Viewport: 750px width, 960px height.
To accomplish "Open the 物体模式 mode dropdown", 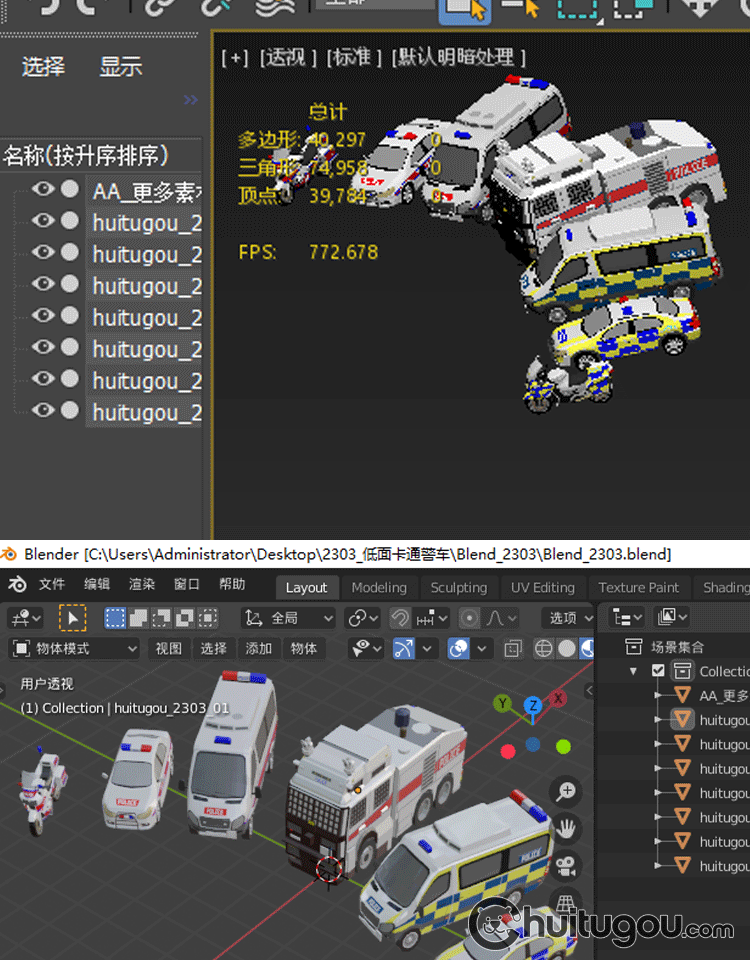I will [75, 648].
